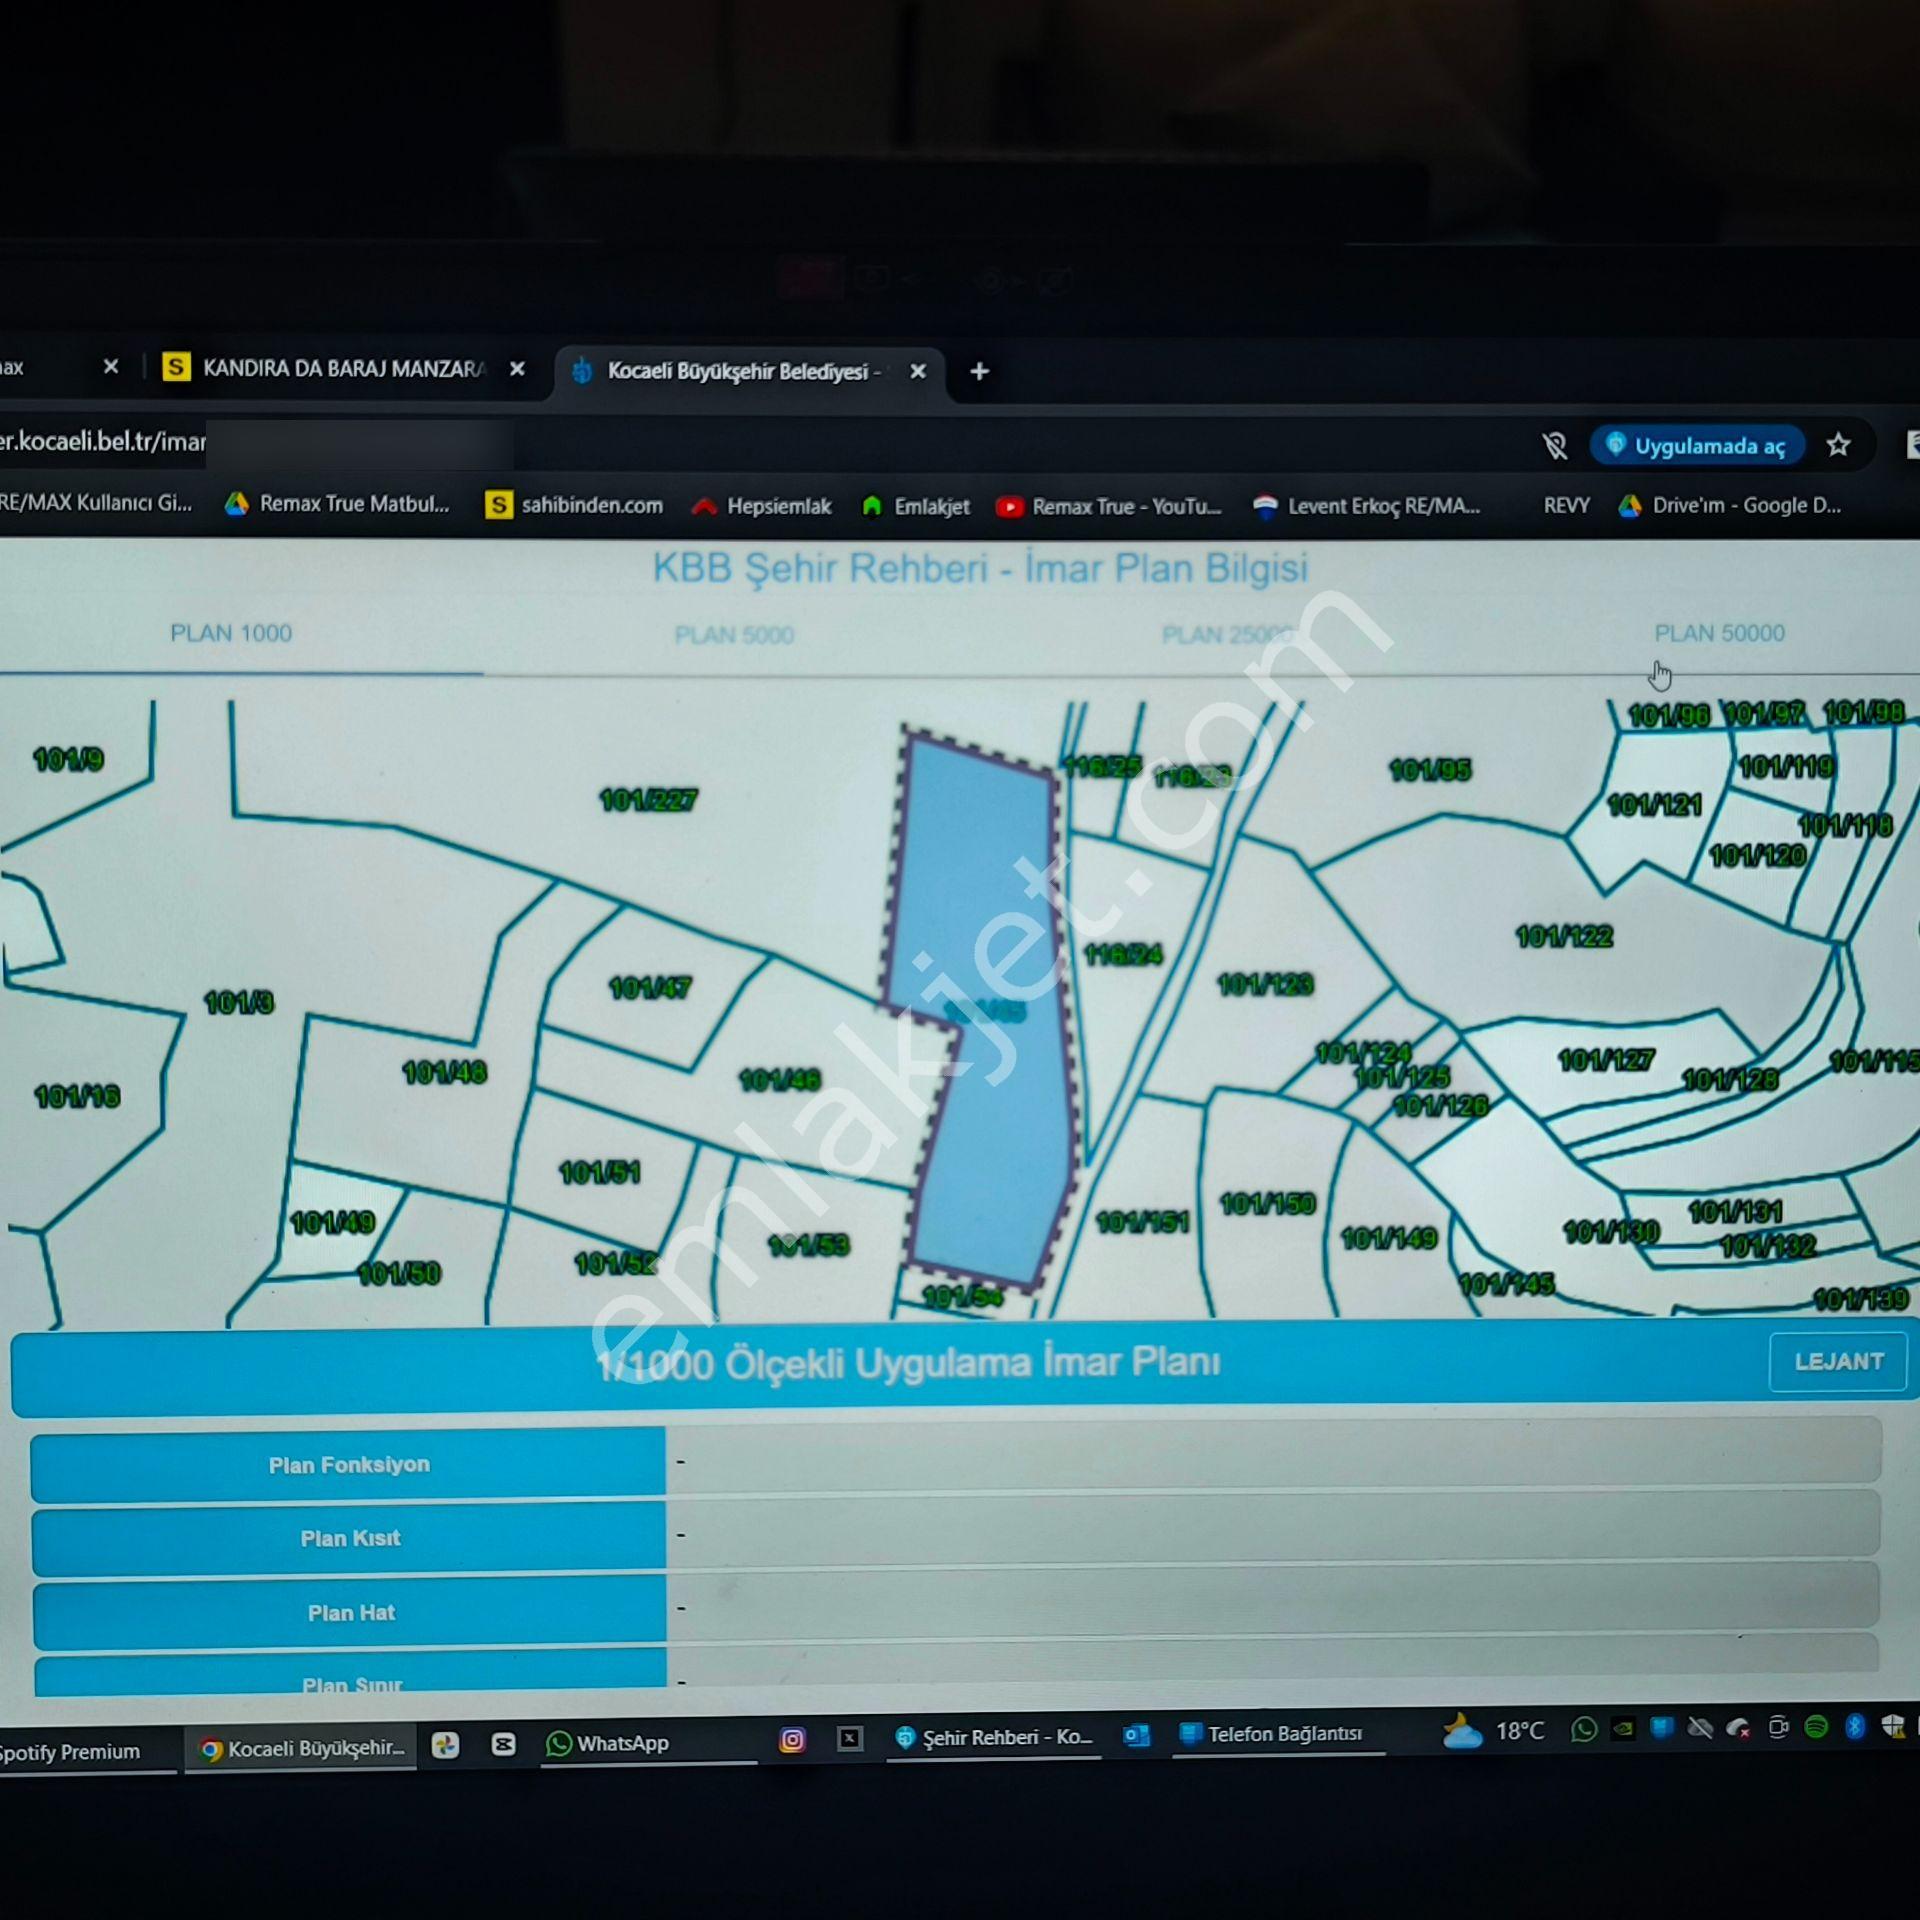The image size is (1920, 1920).
Task: Click the Spotify system tray icon
Action: point(1817,1727)
